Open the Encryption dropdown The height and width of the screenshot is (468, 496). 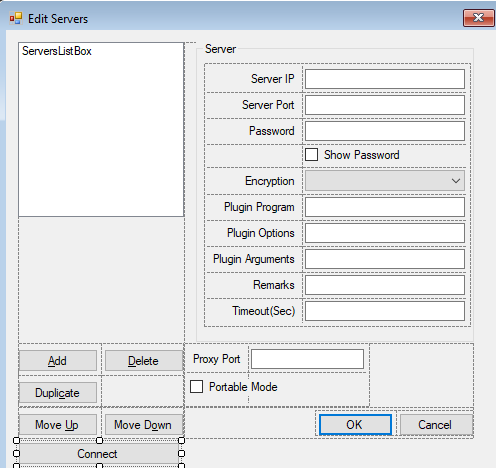[385, 181]
